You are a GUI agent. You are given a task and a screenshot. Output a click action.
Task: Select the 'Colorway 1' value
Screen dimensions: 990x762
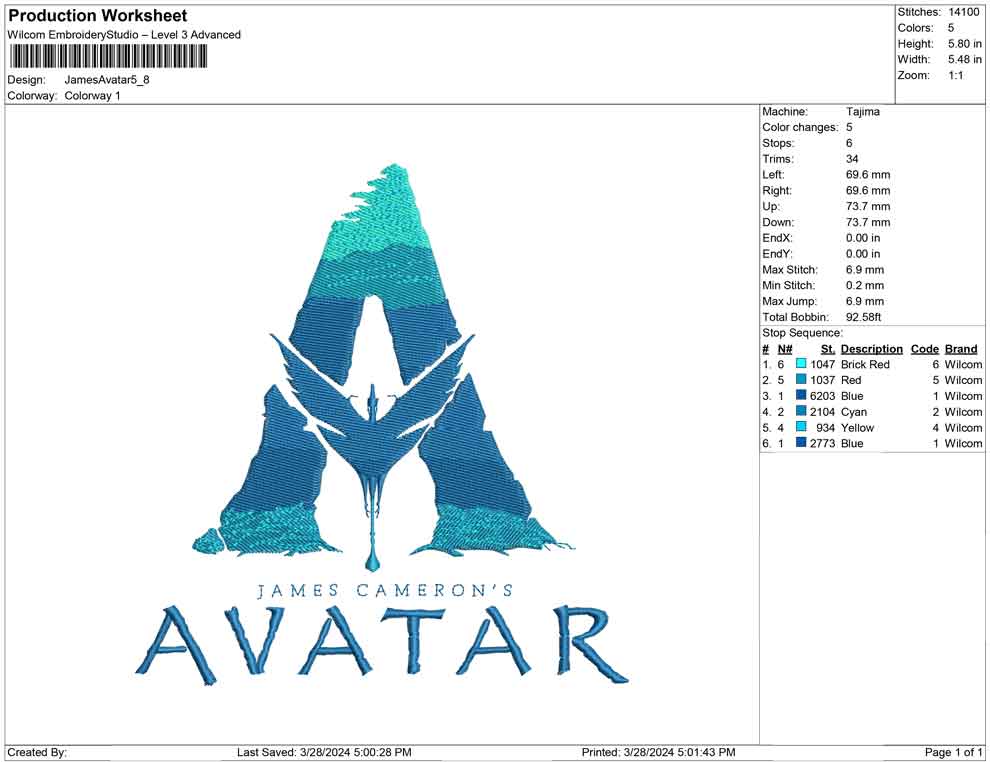coord(92,96)
